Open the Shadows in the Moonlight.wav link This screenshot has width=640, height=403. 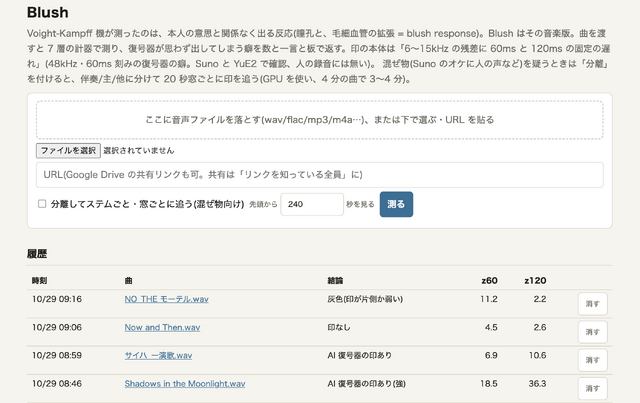click(185, 384)
